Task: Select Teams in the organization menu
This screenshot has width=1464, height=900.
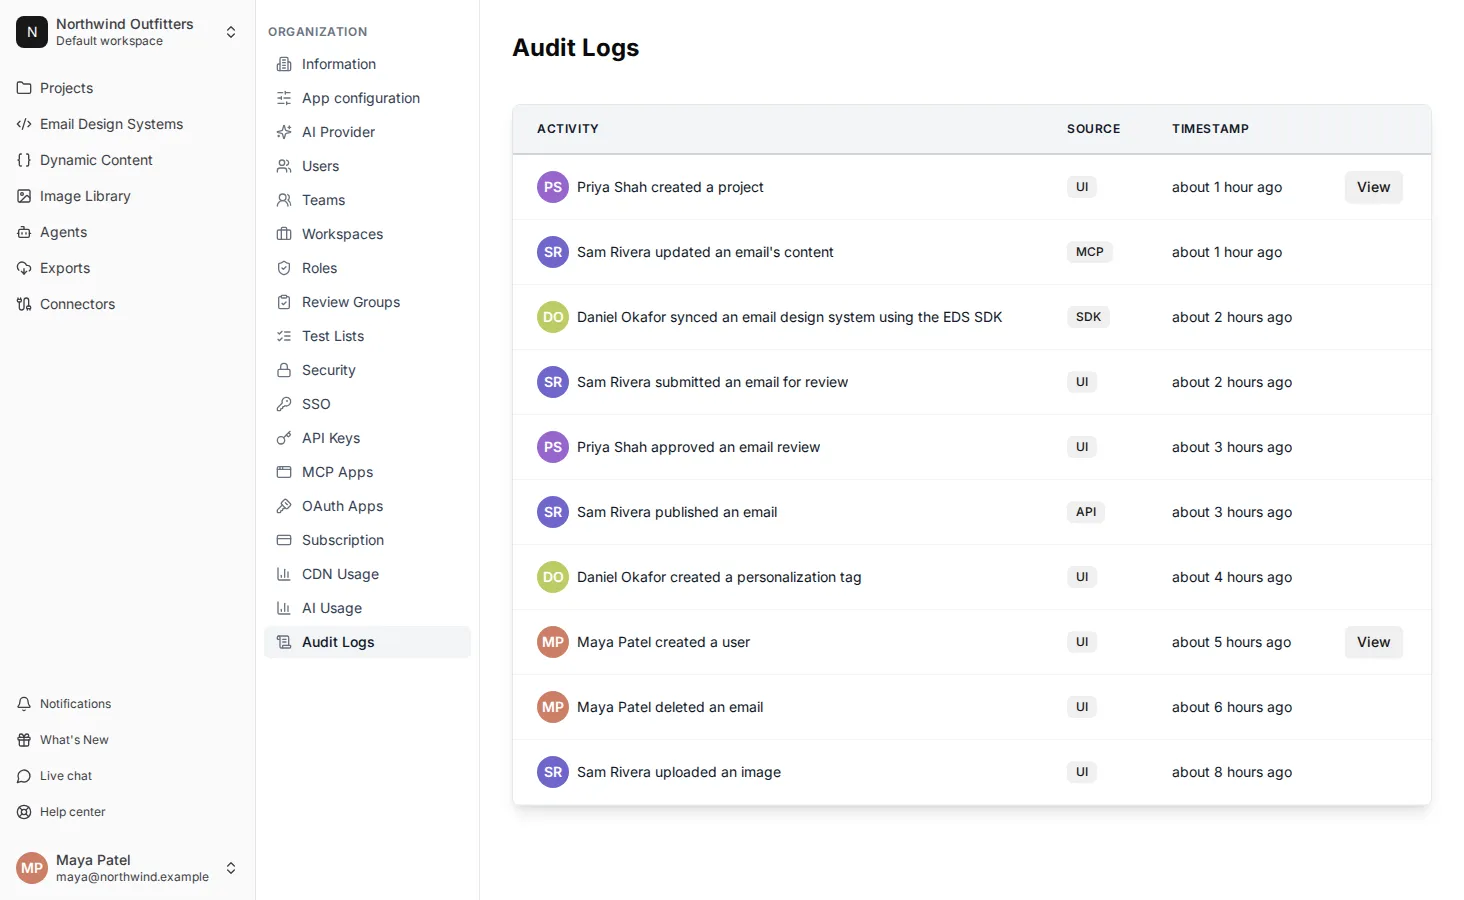Action: coord(367,200)
